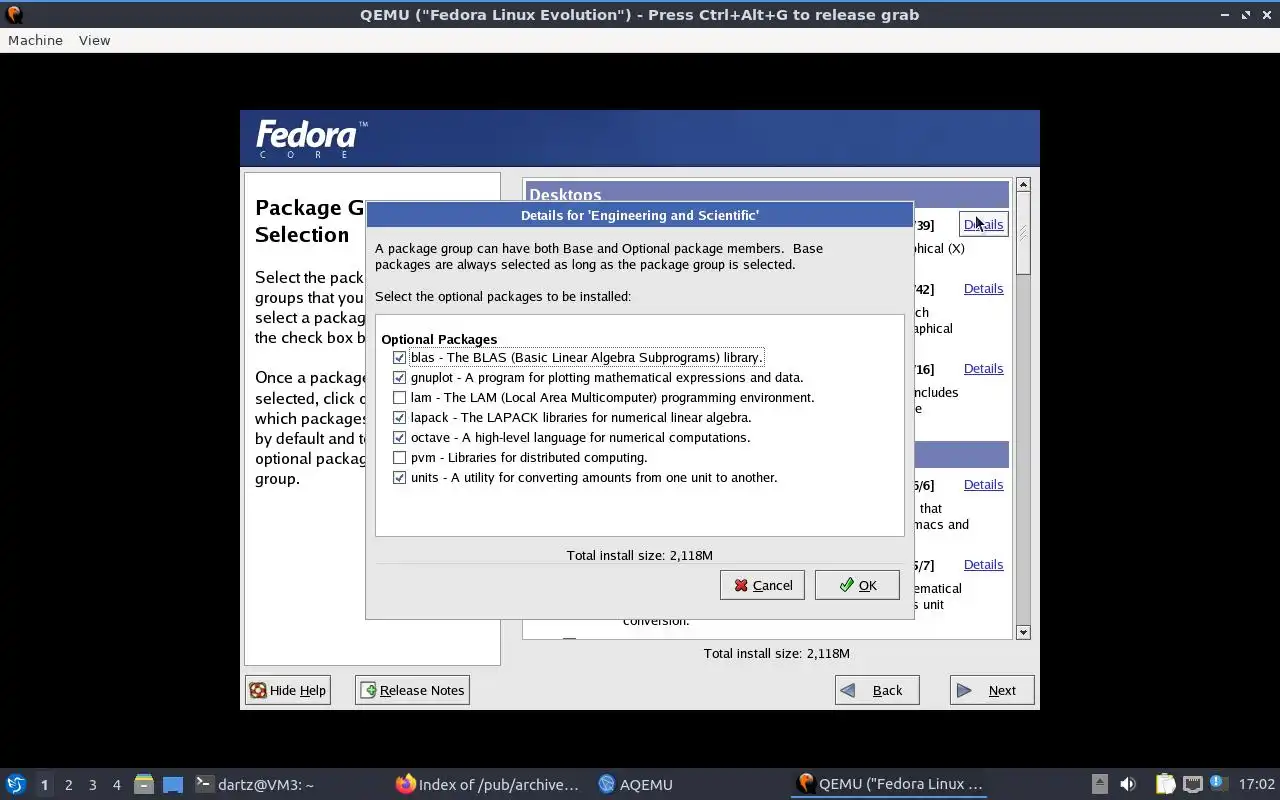Enable the pvm package checkbox
Viewport: 1280px width, 800px height.
[400, 457]
